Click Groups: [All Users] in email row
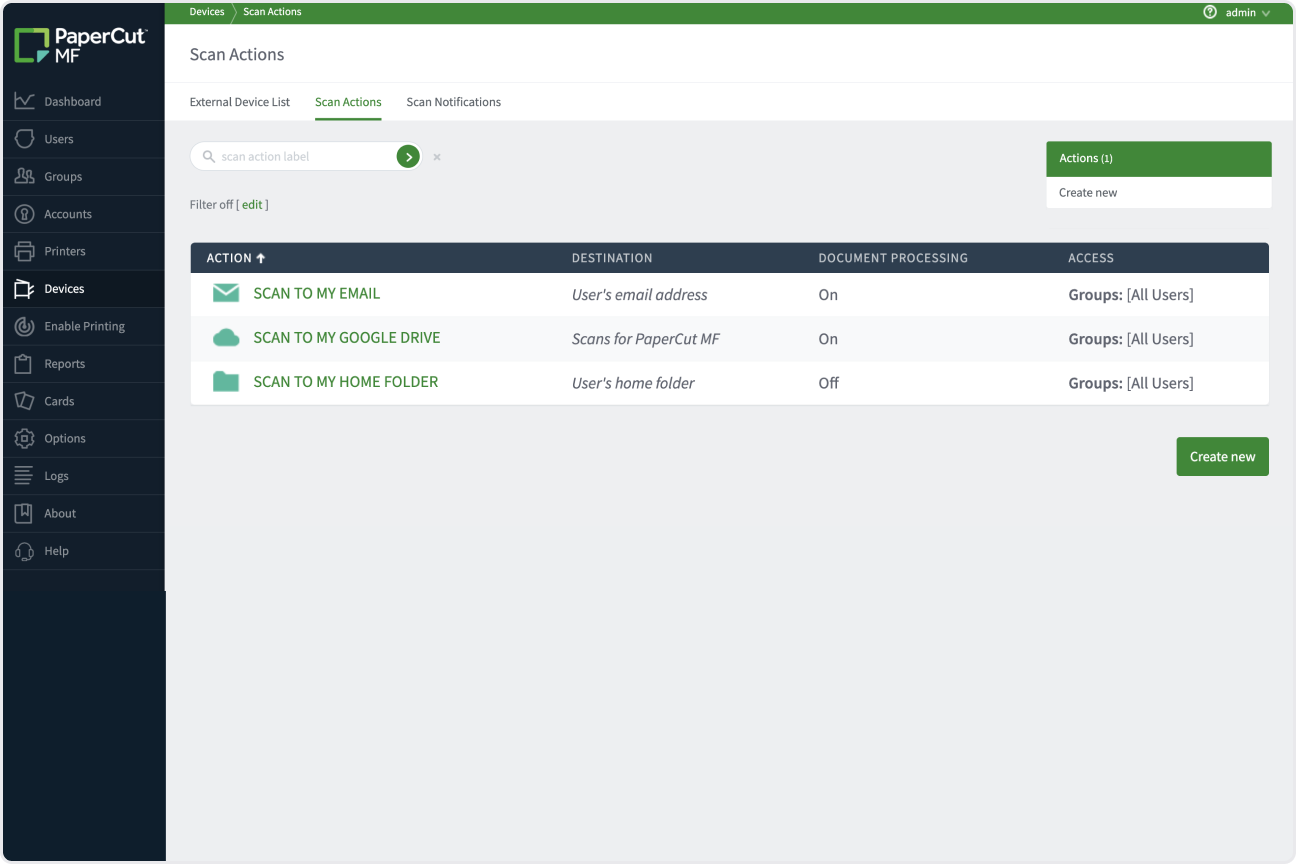Screen dimensions: 1296x864 coord(1131,295)
